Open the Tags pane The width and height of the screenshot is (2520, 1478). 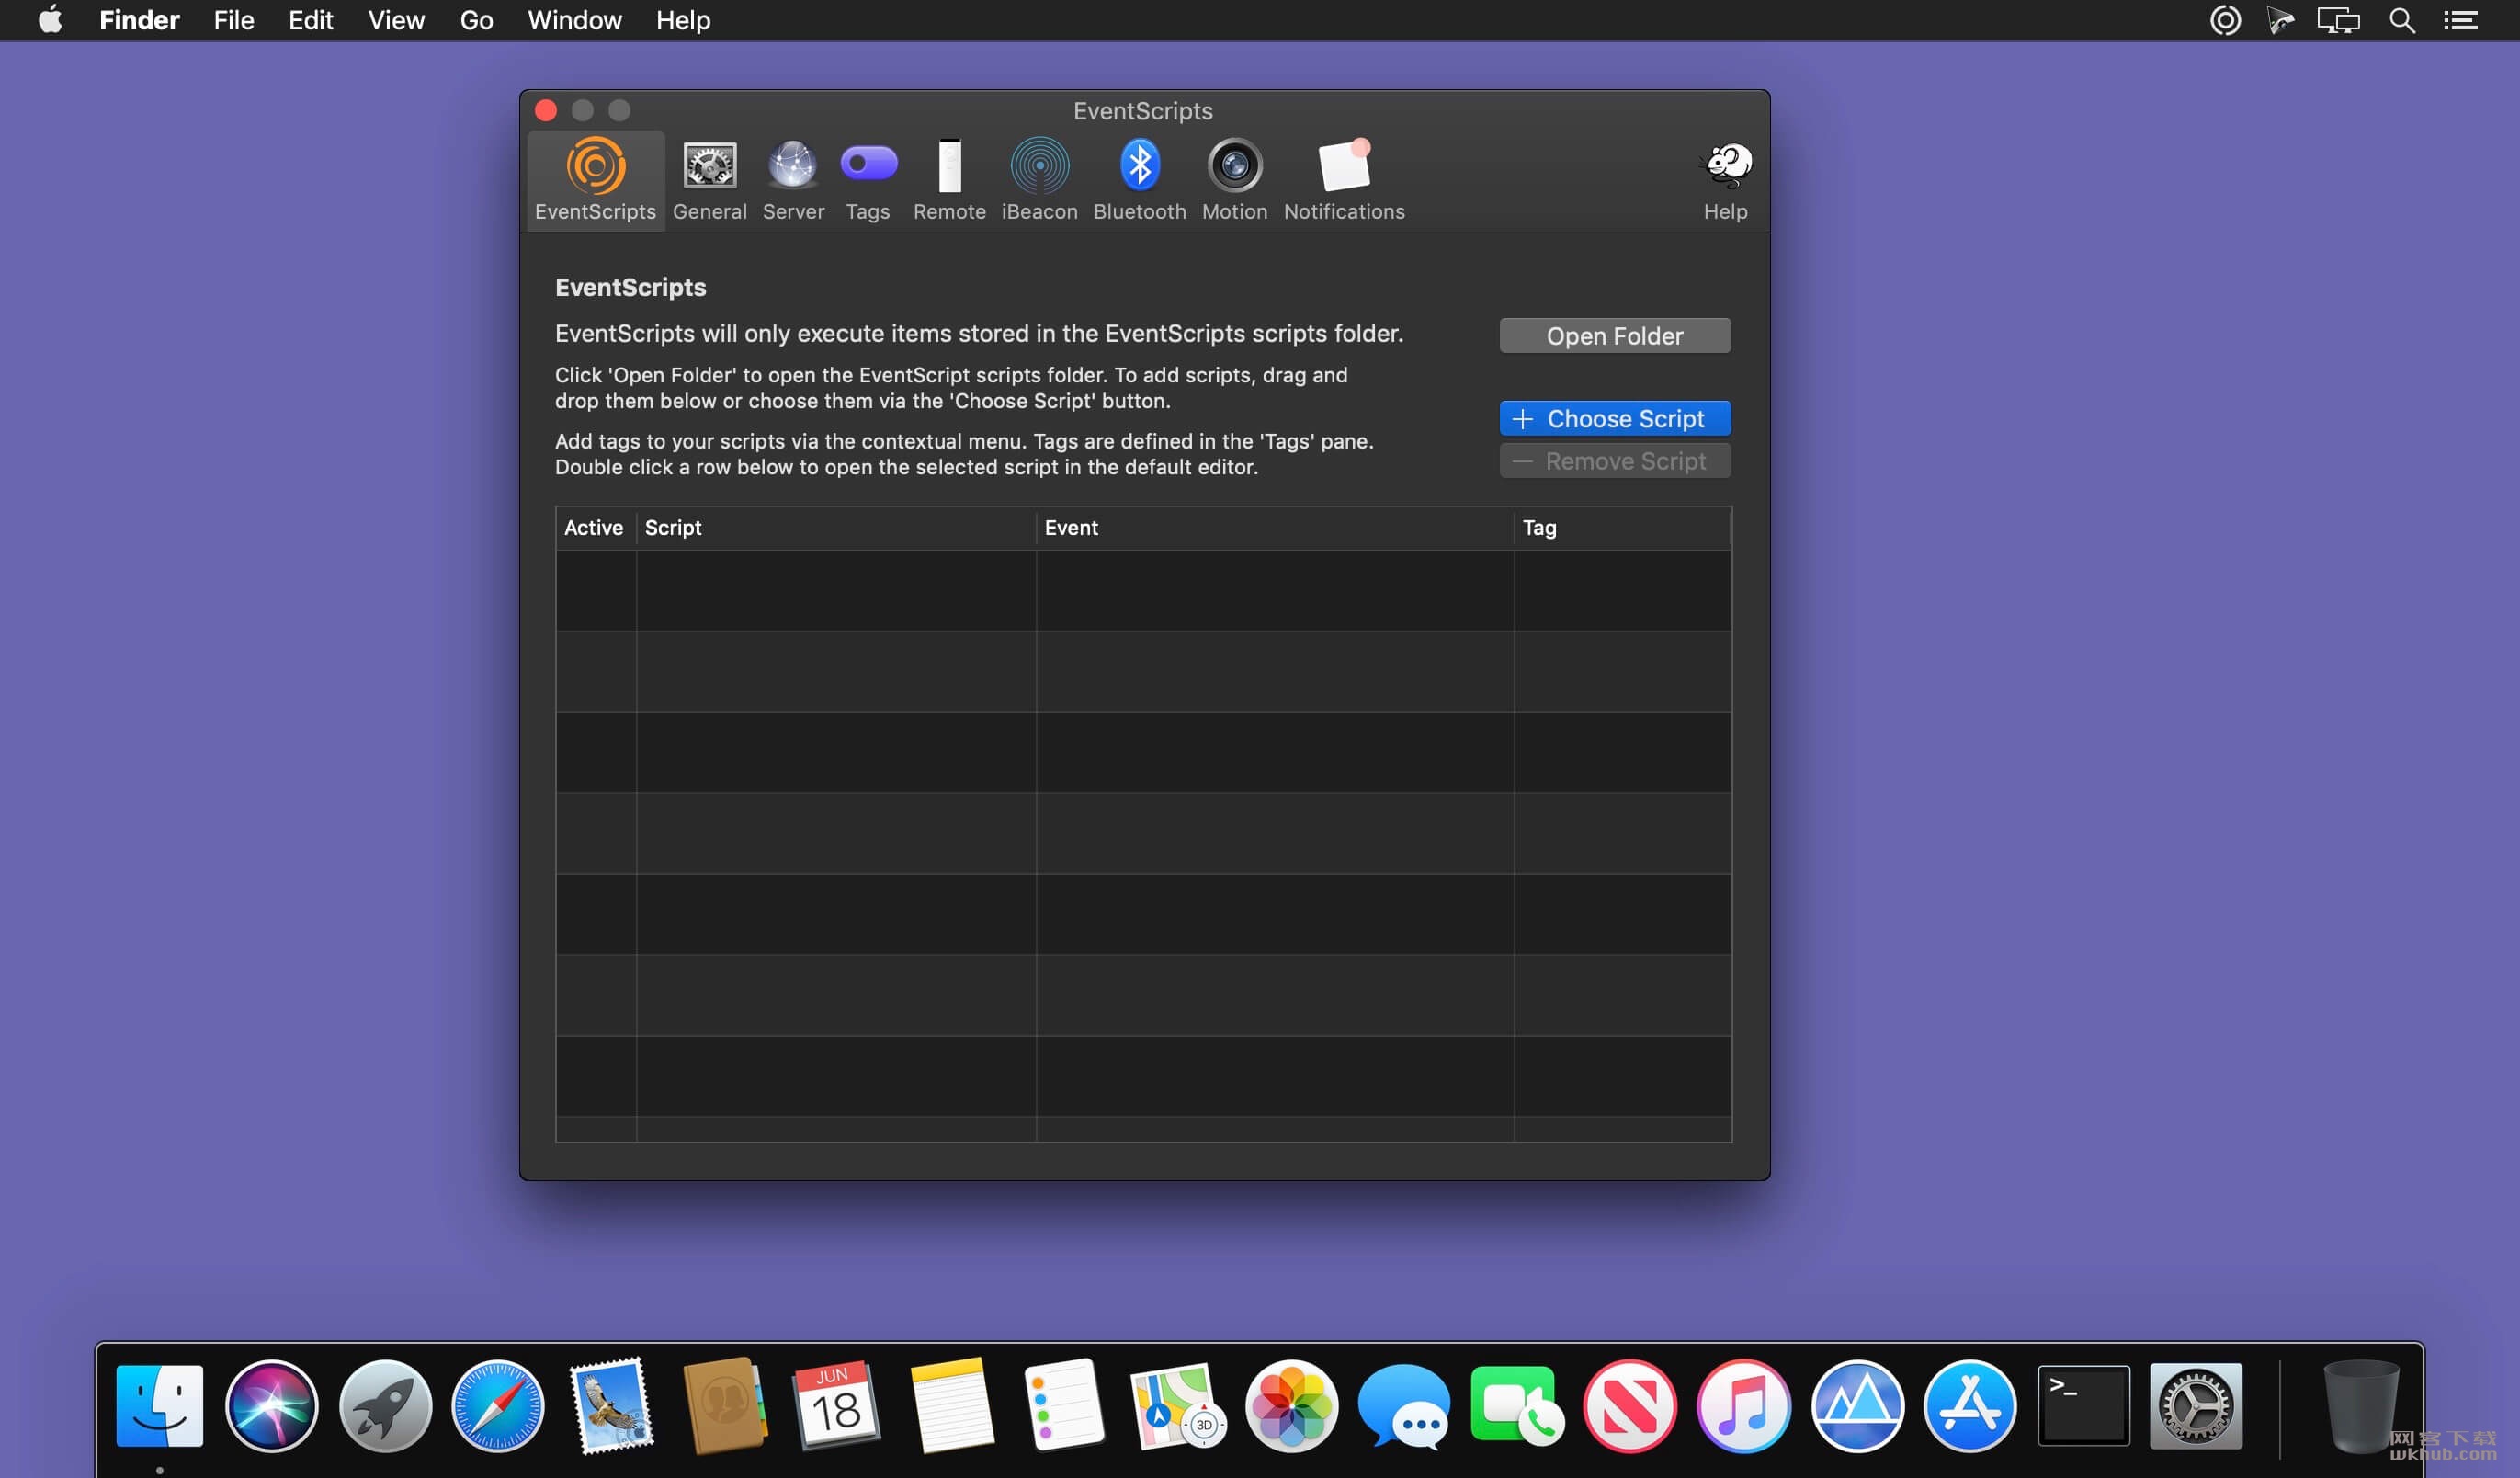pyautogui.click(x=867, y=180)
